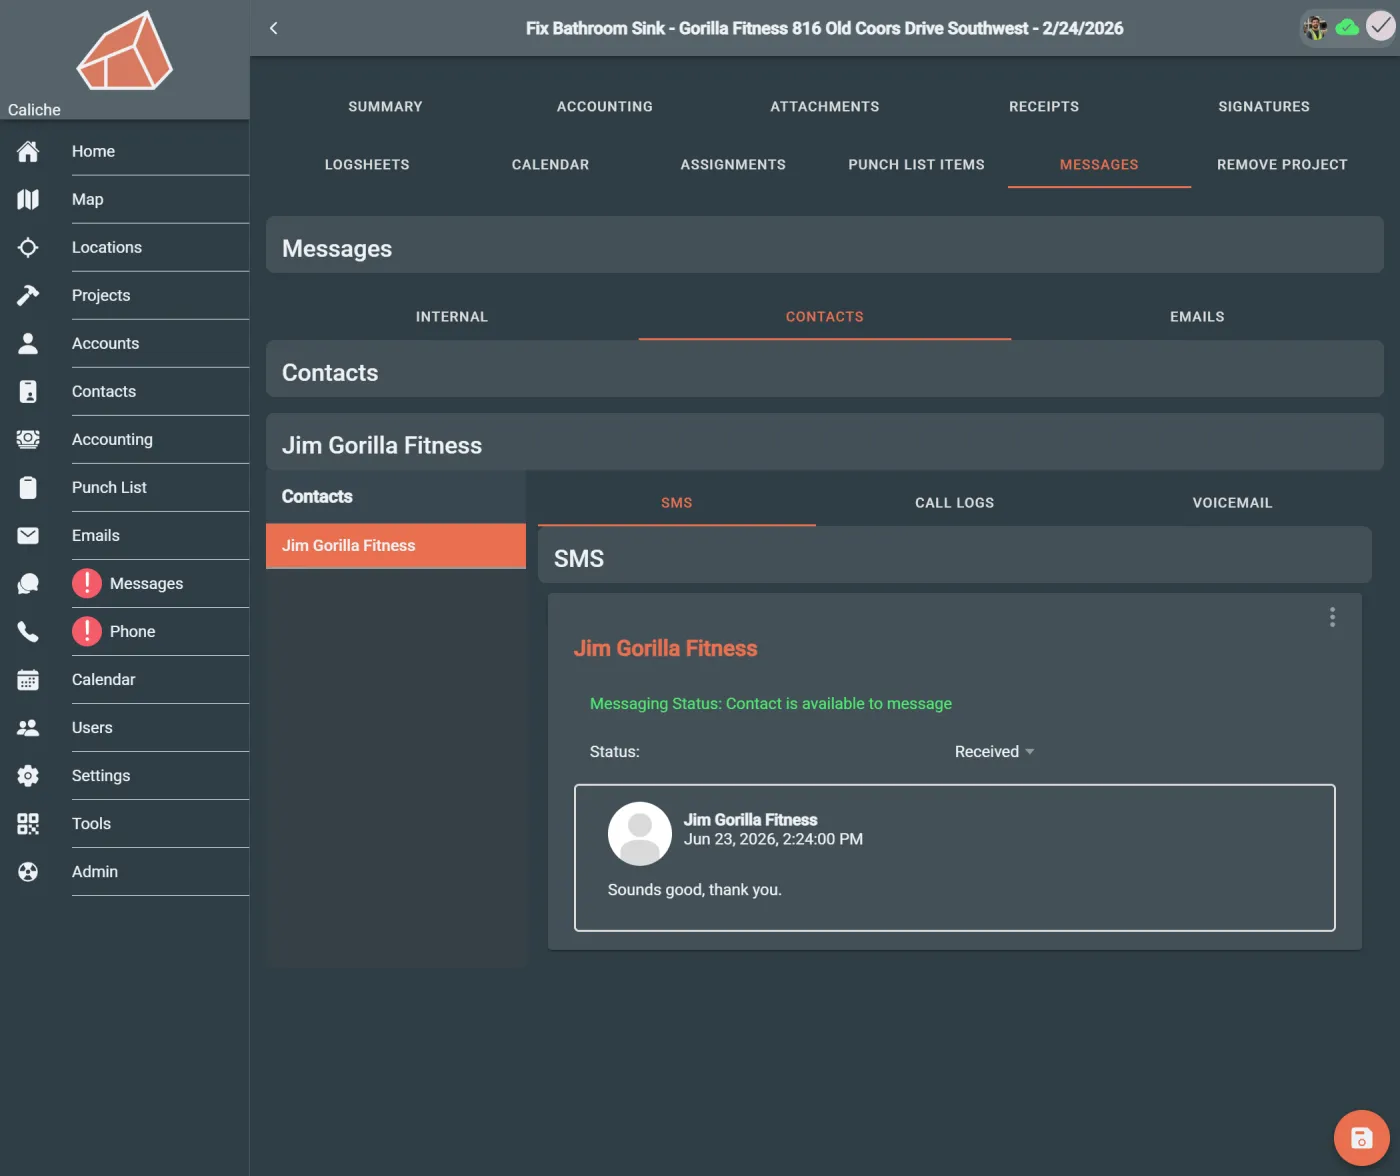Viewport: 1400px width, 1176px height.
Task: Open the Call Logs tab
Action: (955, 502)
